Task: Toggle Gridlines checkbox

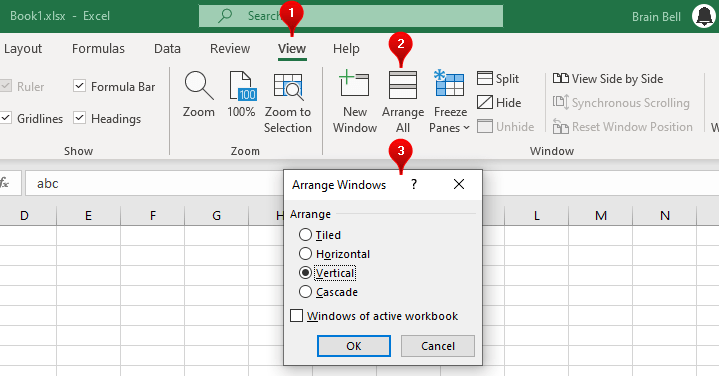Action: click(6, 118)
